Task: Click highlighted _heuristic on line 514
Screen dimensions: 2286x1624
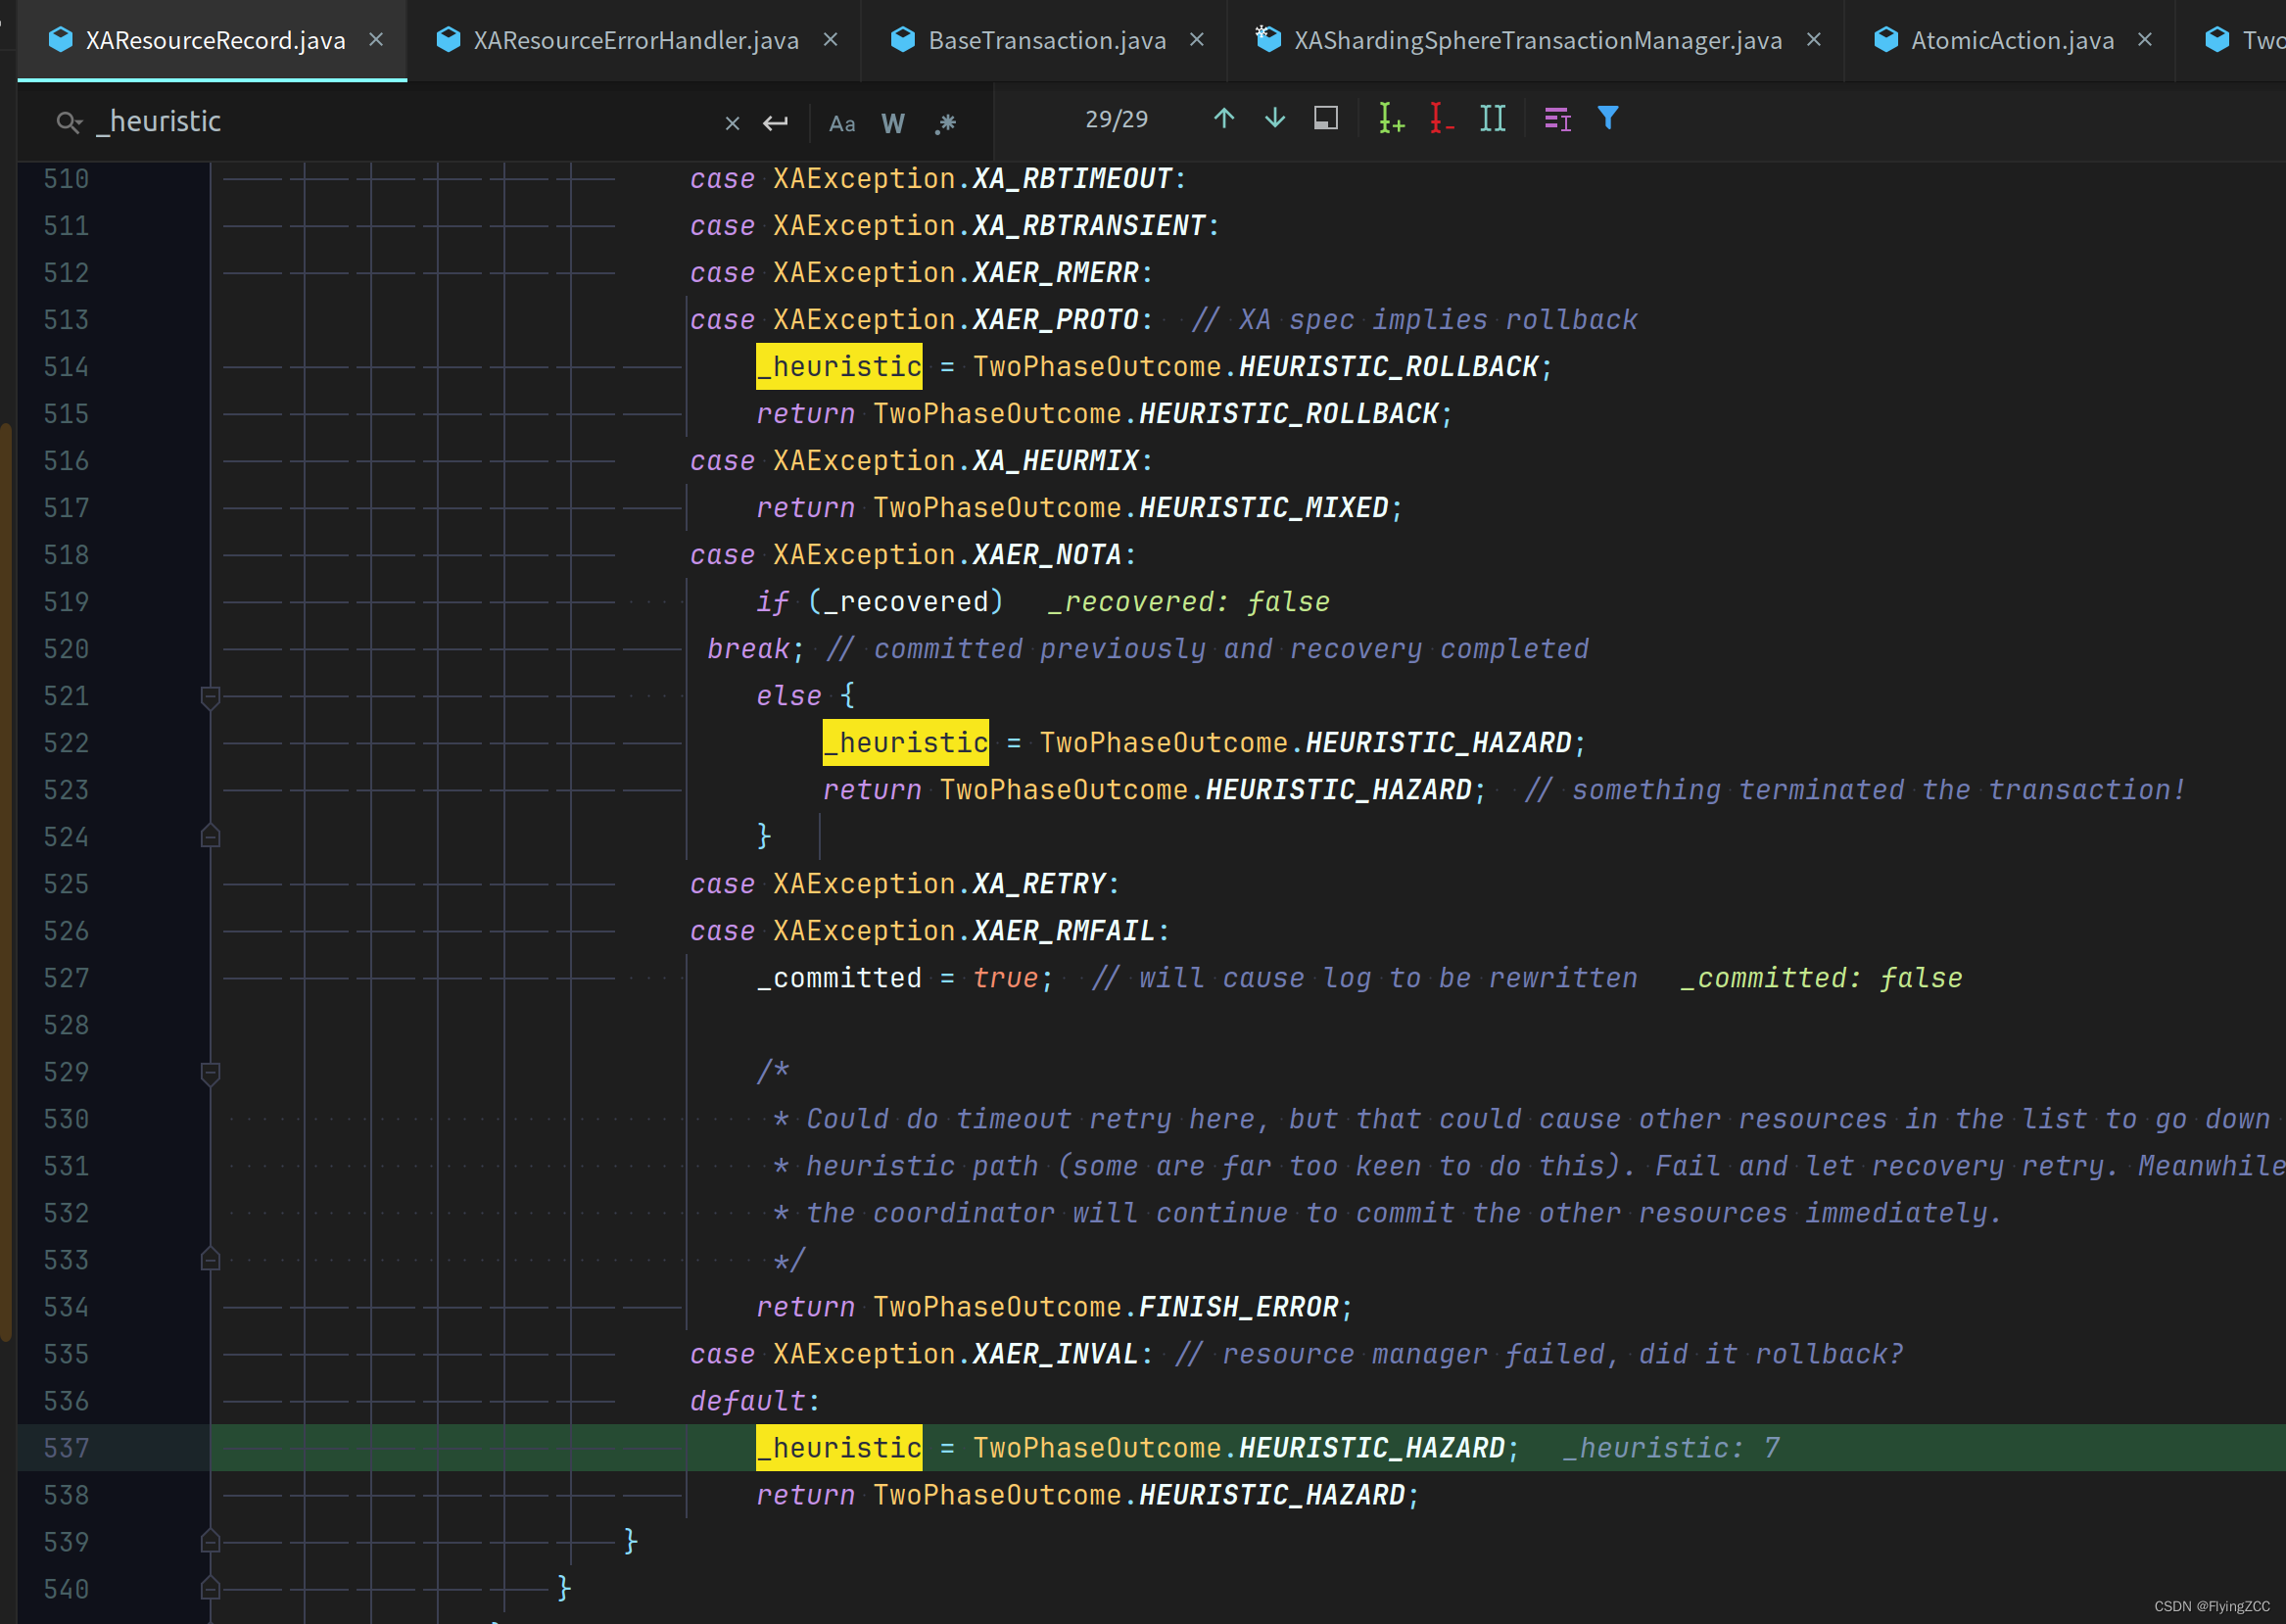Action: pos(839,367)
